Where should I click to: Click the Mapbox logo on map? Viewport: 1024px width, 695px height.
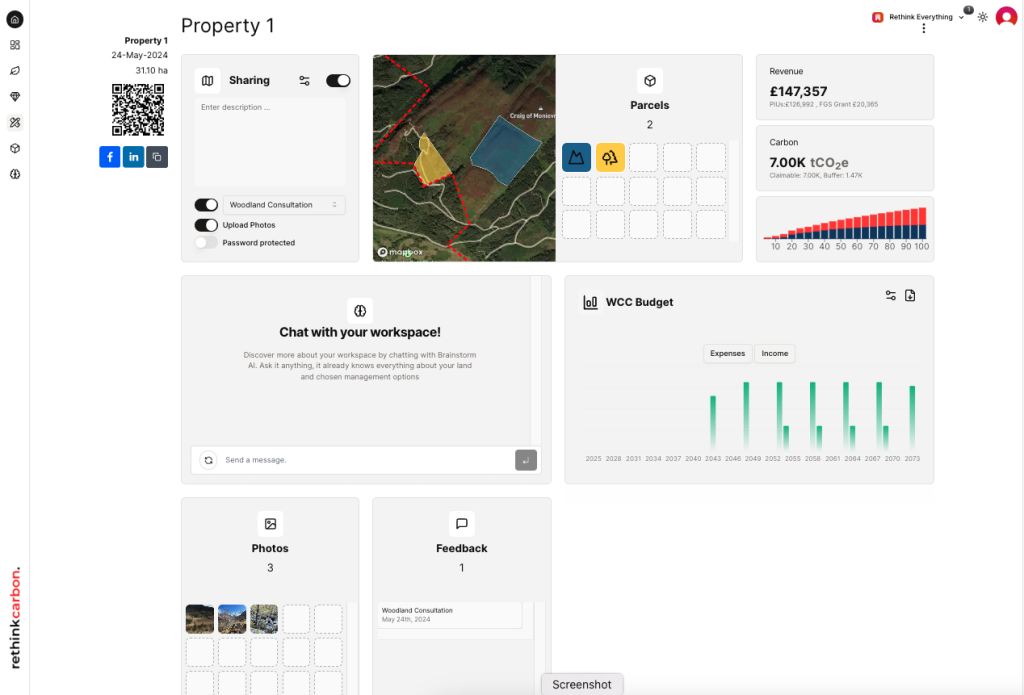[400, 252]
